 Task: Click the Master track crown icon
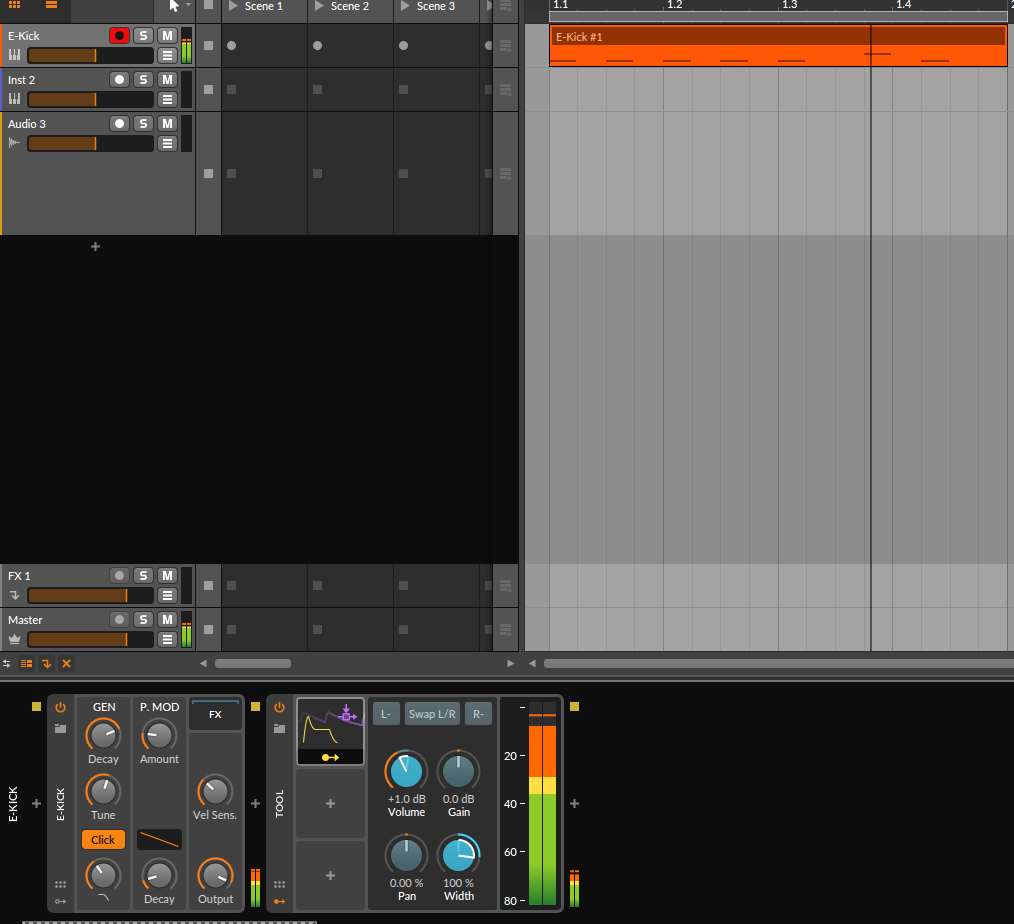(x=14, y=639)
